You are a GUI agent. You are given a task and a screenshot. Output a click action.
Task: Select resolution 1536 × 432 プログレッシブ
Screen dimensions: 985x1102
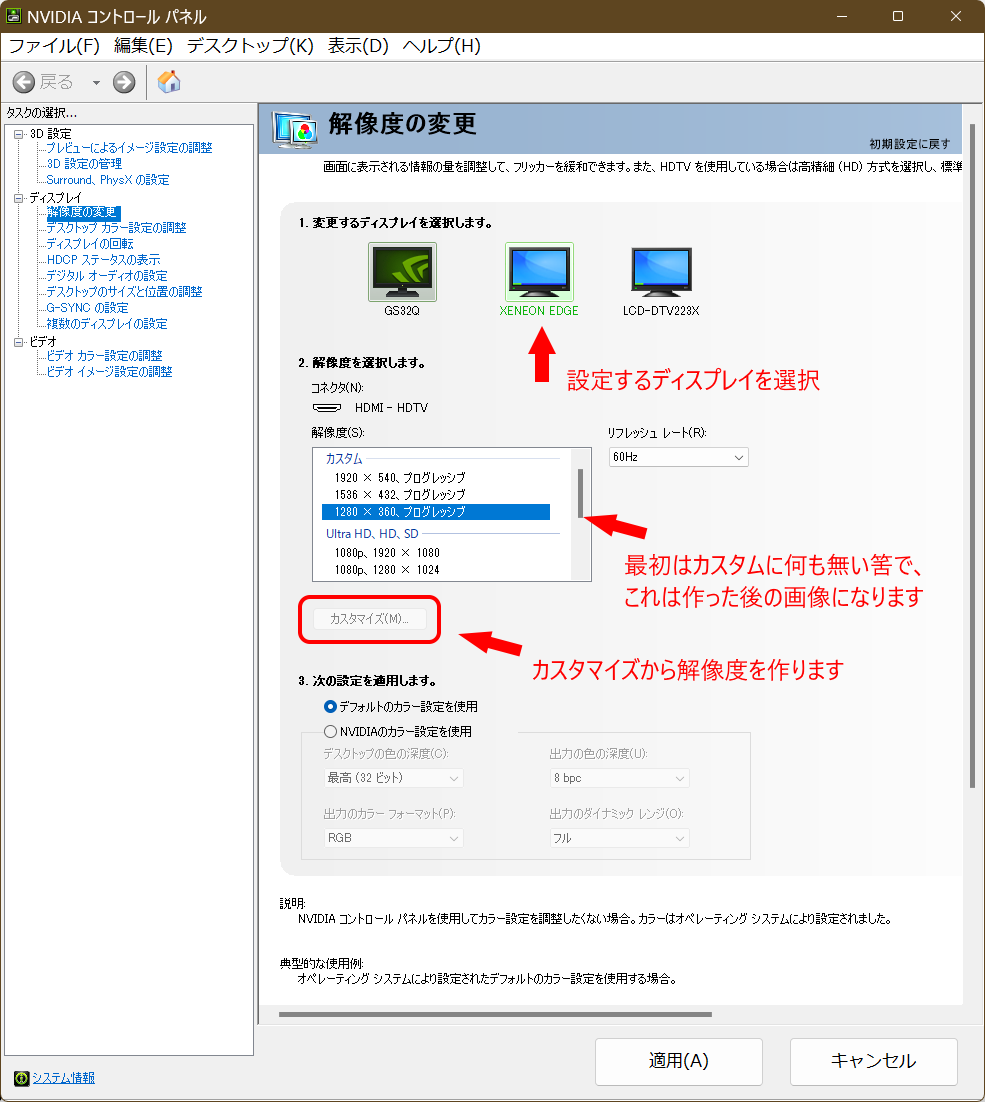[436, 495]
